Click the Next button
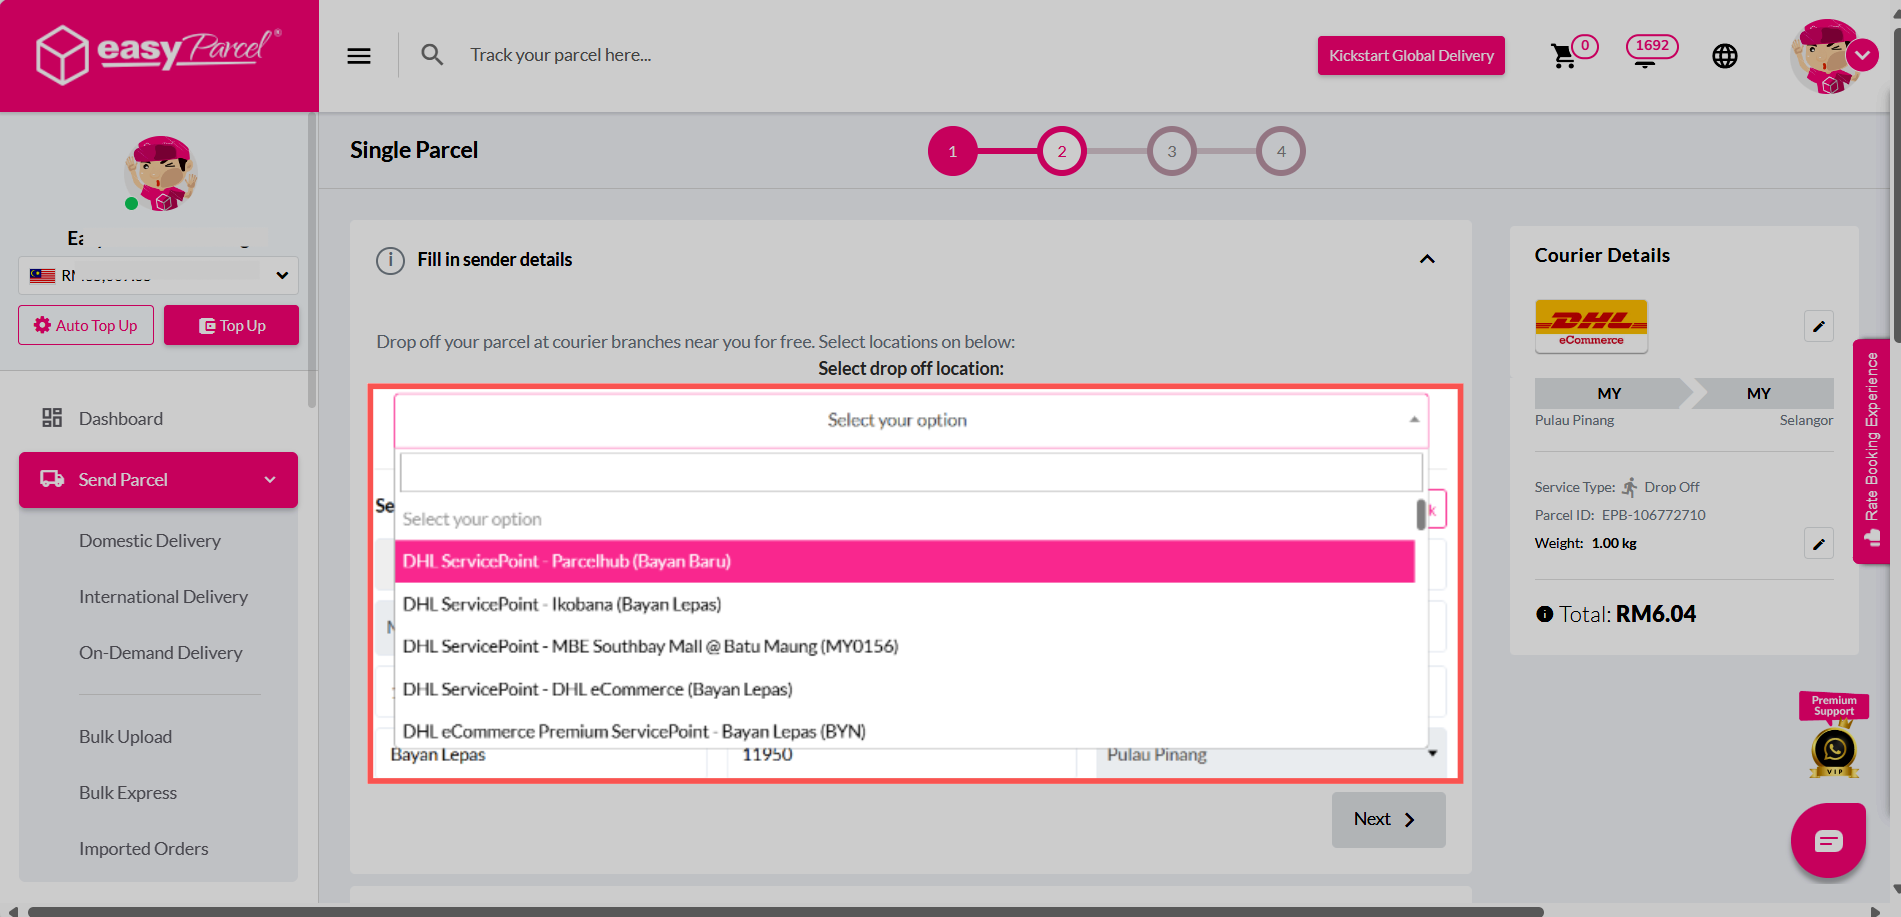 1388,820
